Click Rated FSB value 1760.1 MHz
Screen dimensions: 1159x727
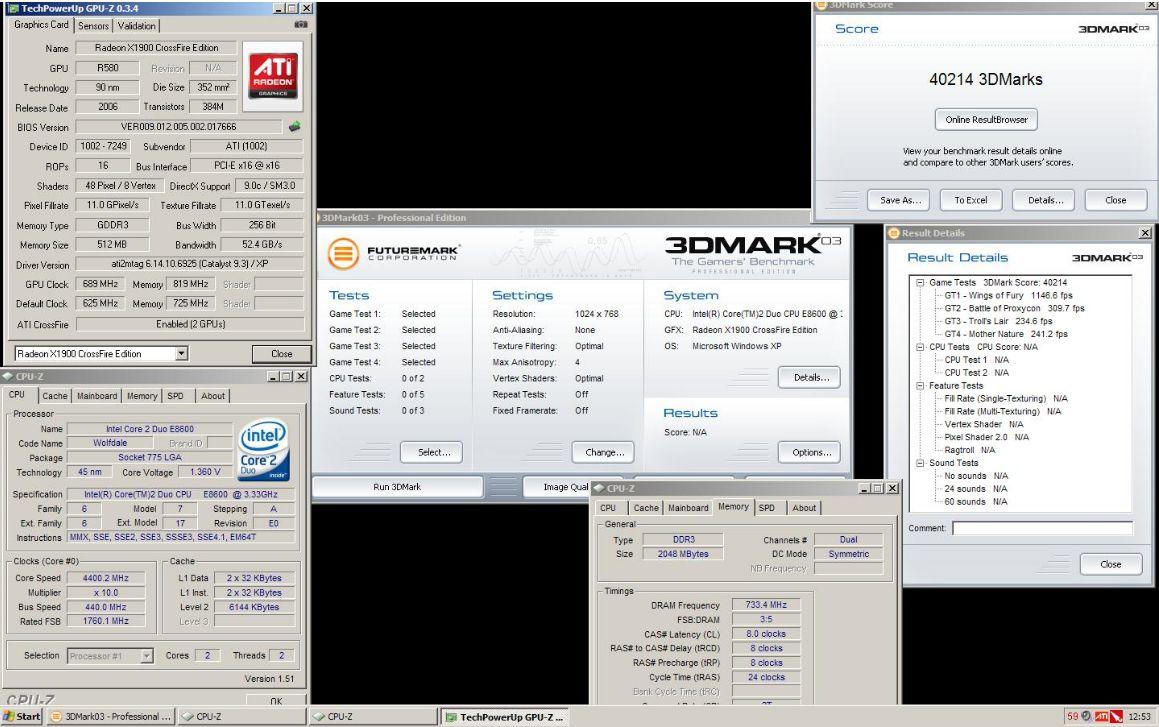(x=106, y=621)
